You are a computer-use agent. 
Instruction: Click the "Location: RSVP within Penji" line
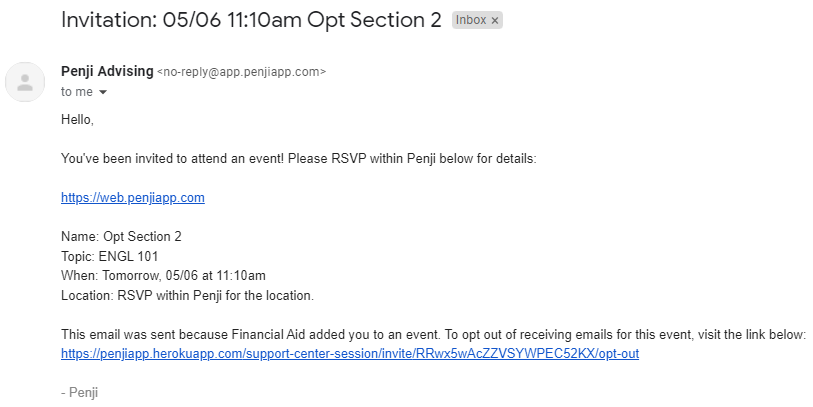point(187,296)
